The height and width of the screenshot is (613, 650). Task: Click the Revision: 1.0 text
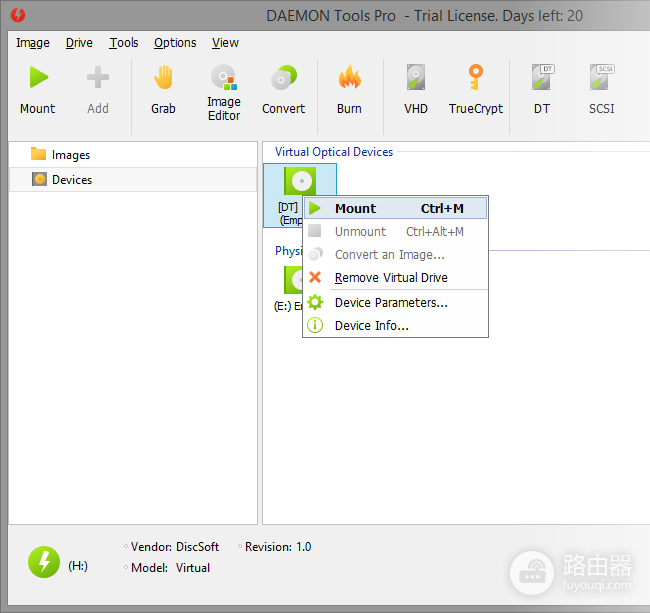pyautogui.click(x=278, y=547)
